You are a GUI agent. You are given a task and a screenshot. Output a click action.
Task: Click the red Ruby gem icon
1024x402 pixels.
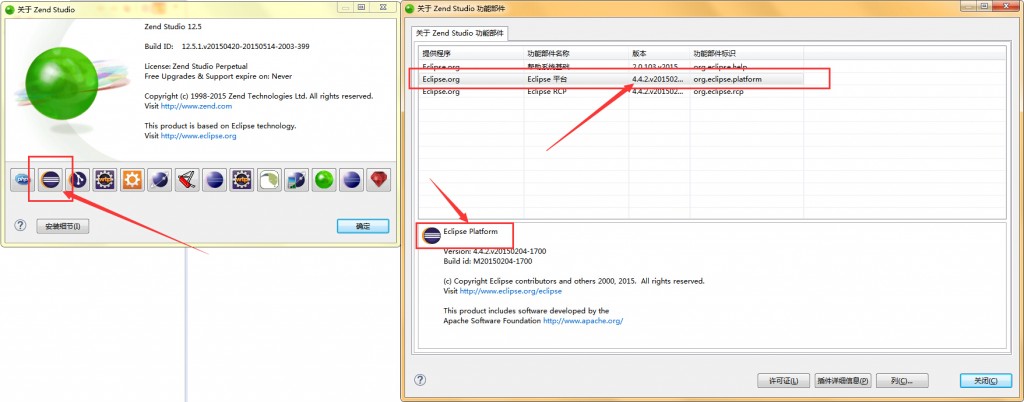(377, 180)
